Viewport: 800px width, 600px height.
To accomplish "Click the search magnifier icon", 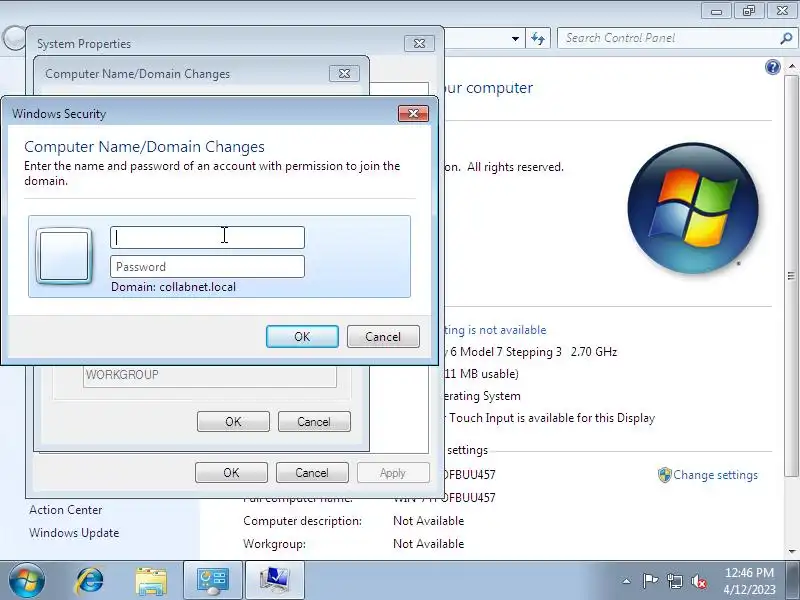I will [x=786, y=38].
